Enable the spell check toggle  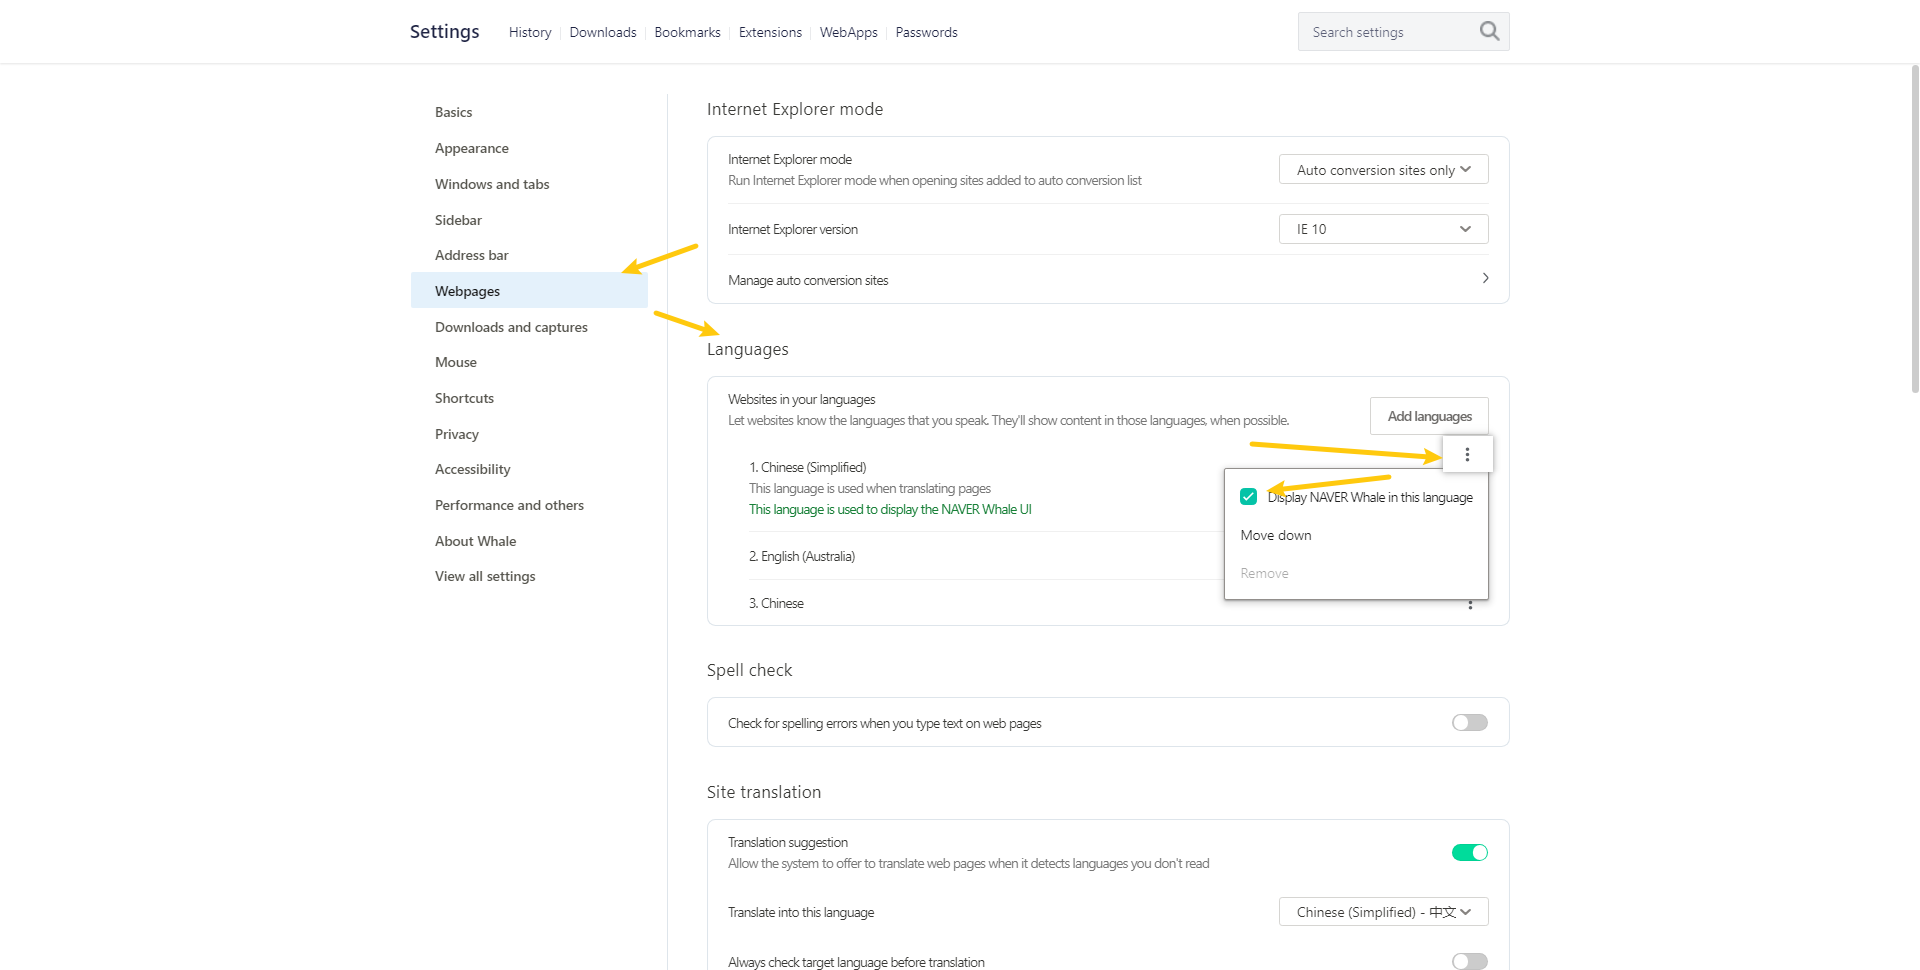(x=1469, y=723)
